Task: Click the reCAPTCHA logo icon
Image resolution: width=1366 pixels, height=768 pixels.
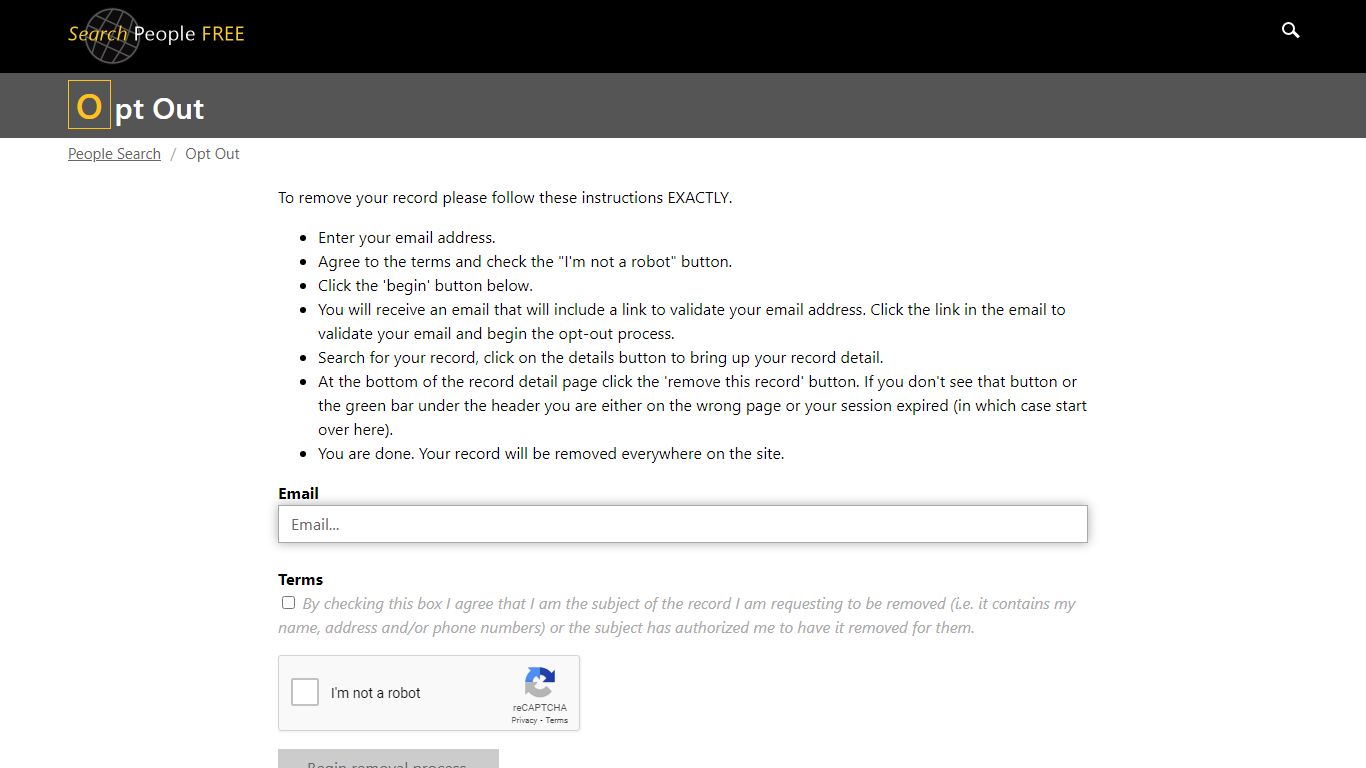Action: [539, 682]
